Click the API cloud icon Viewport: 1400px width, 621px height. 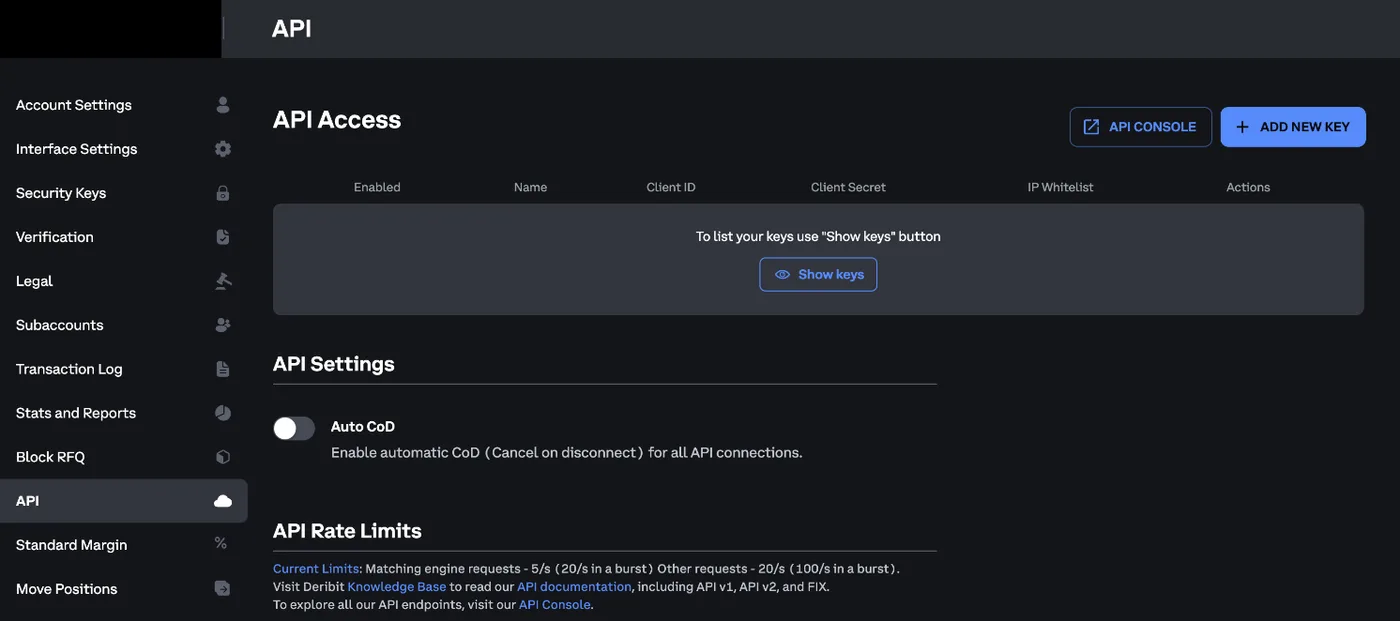click(x=223, y=501)
